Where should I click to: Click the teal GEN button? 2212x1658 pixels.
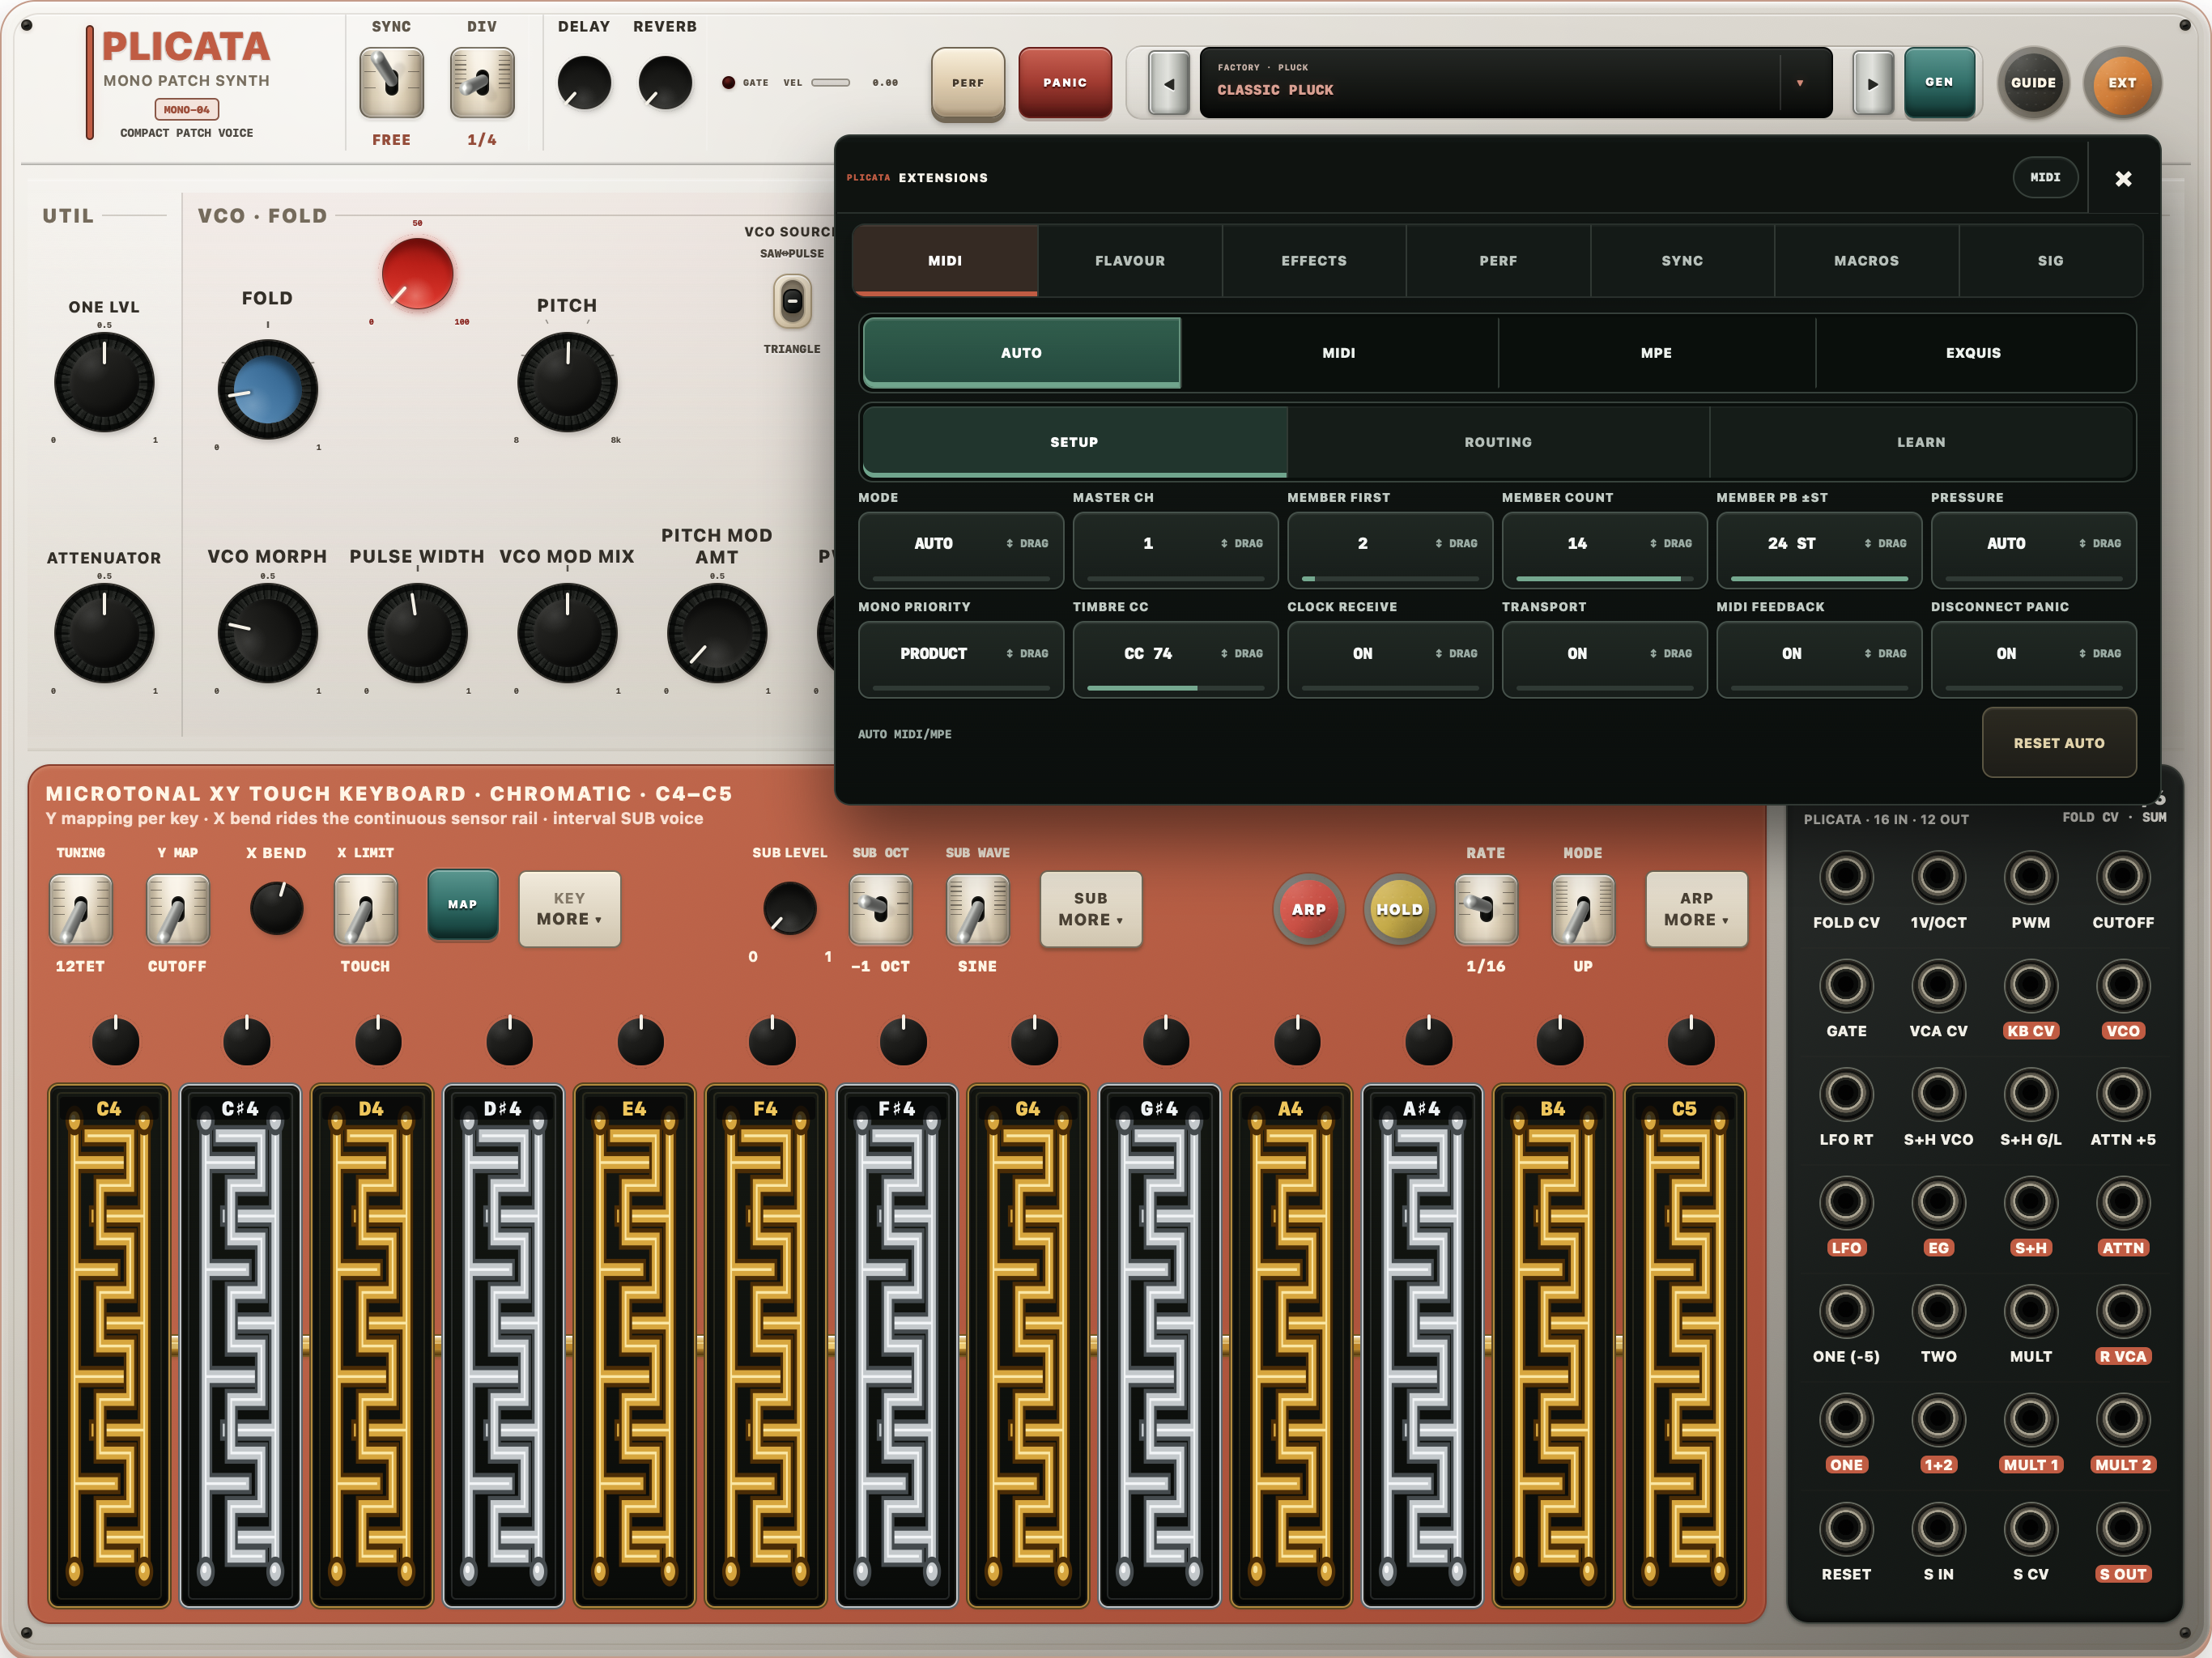pos(1939,82)
